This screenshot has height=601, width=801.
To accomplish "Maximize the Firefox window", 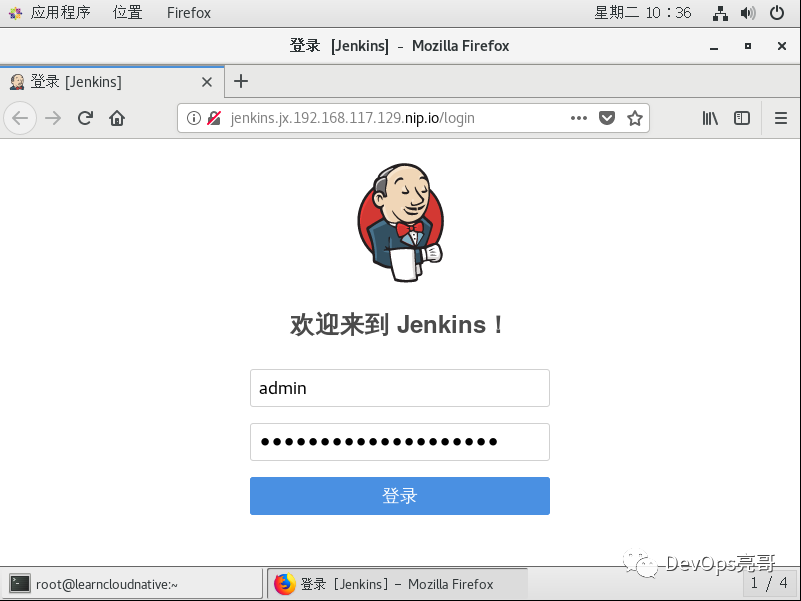I will pyautogui.click(x=747, y=46).
